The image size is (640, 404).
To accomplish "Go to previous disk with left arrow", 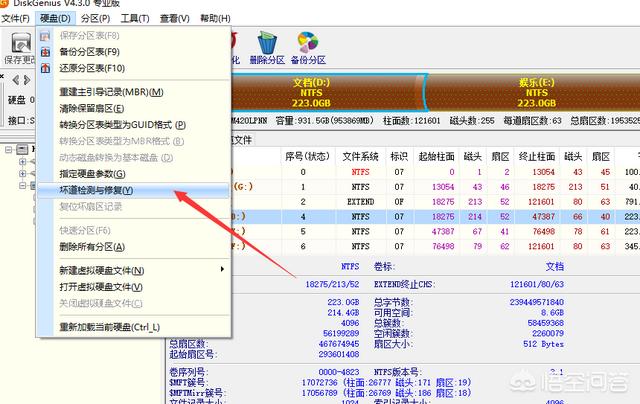I will click(x=16, y=80).
